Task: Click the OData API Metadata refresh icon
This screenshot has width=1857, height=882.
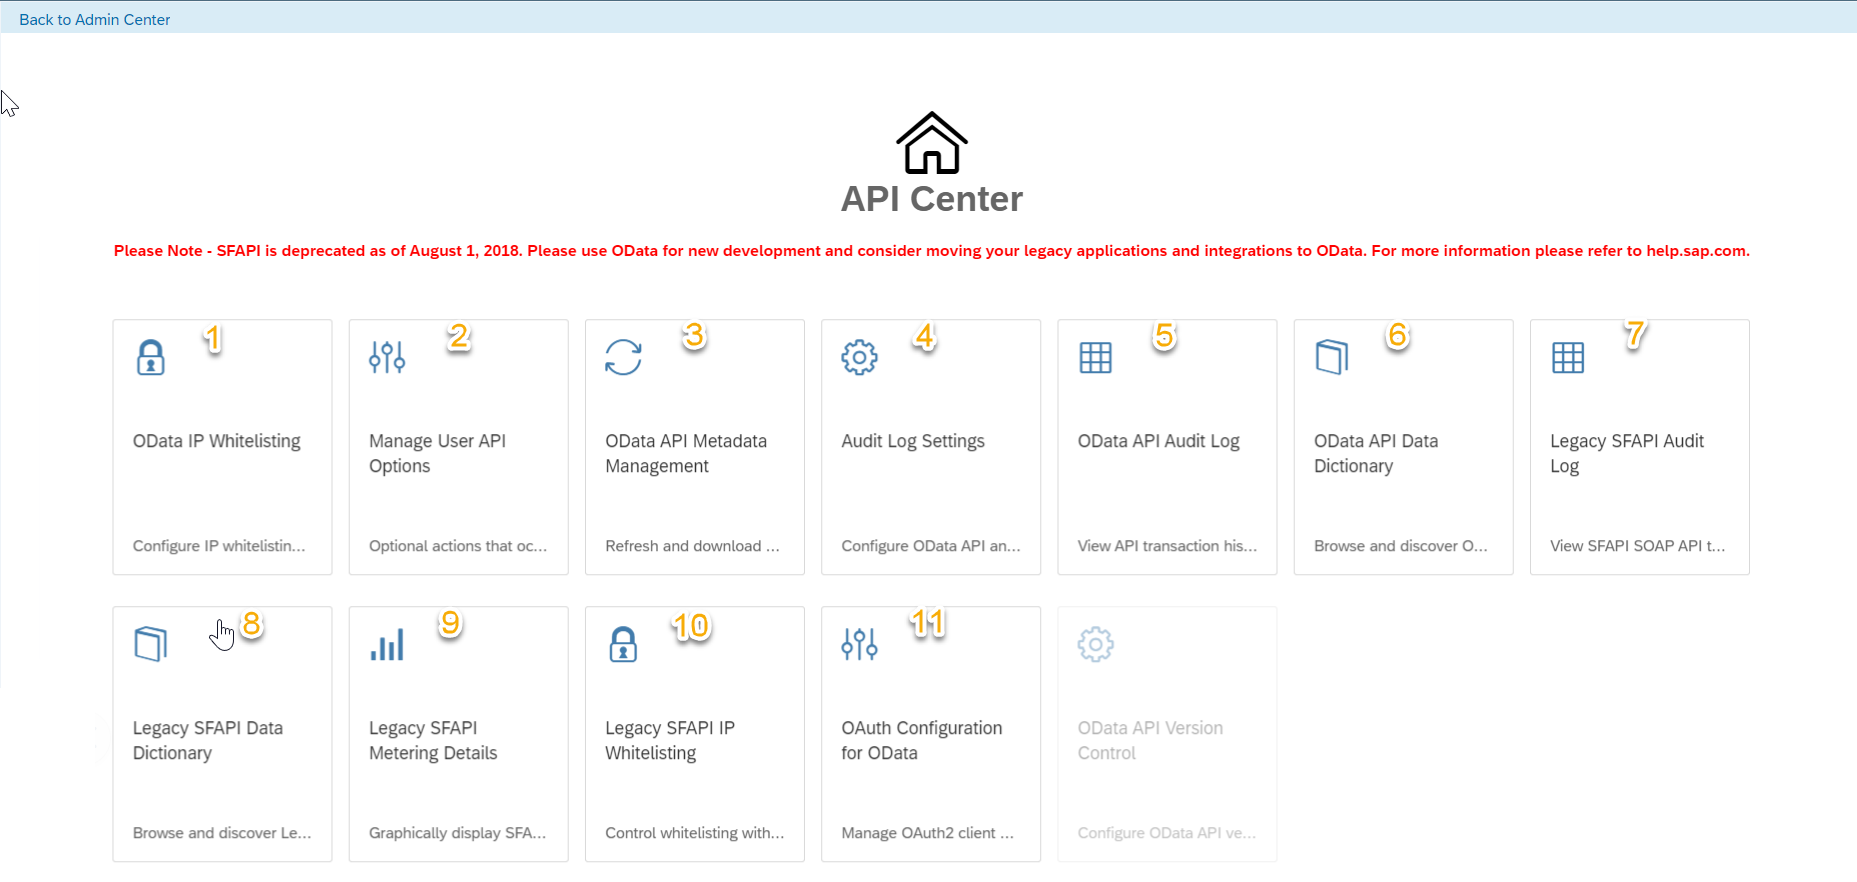Action: [x=623, y=357]
